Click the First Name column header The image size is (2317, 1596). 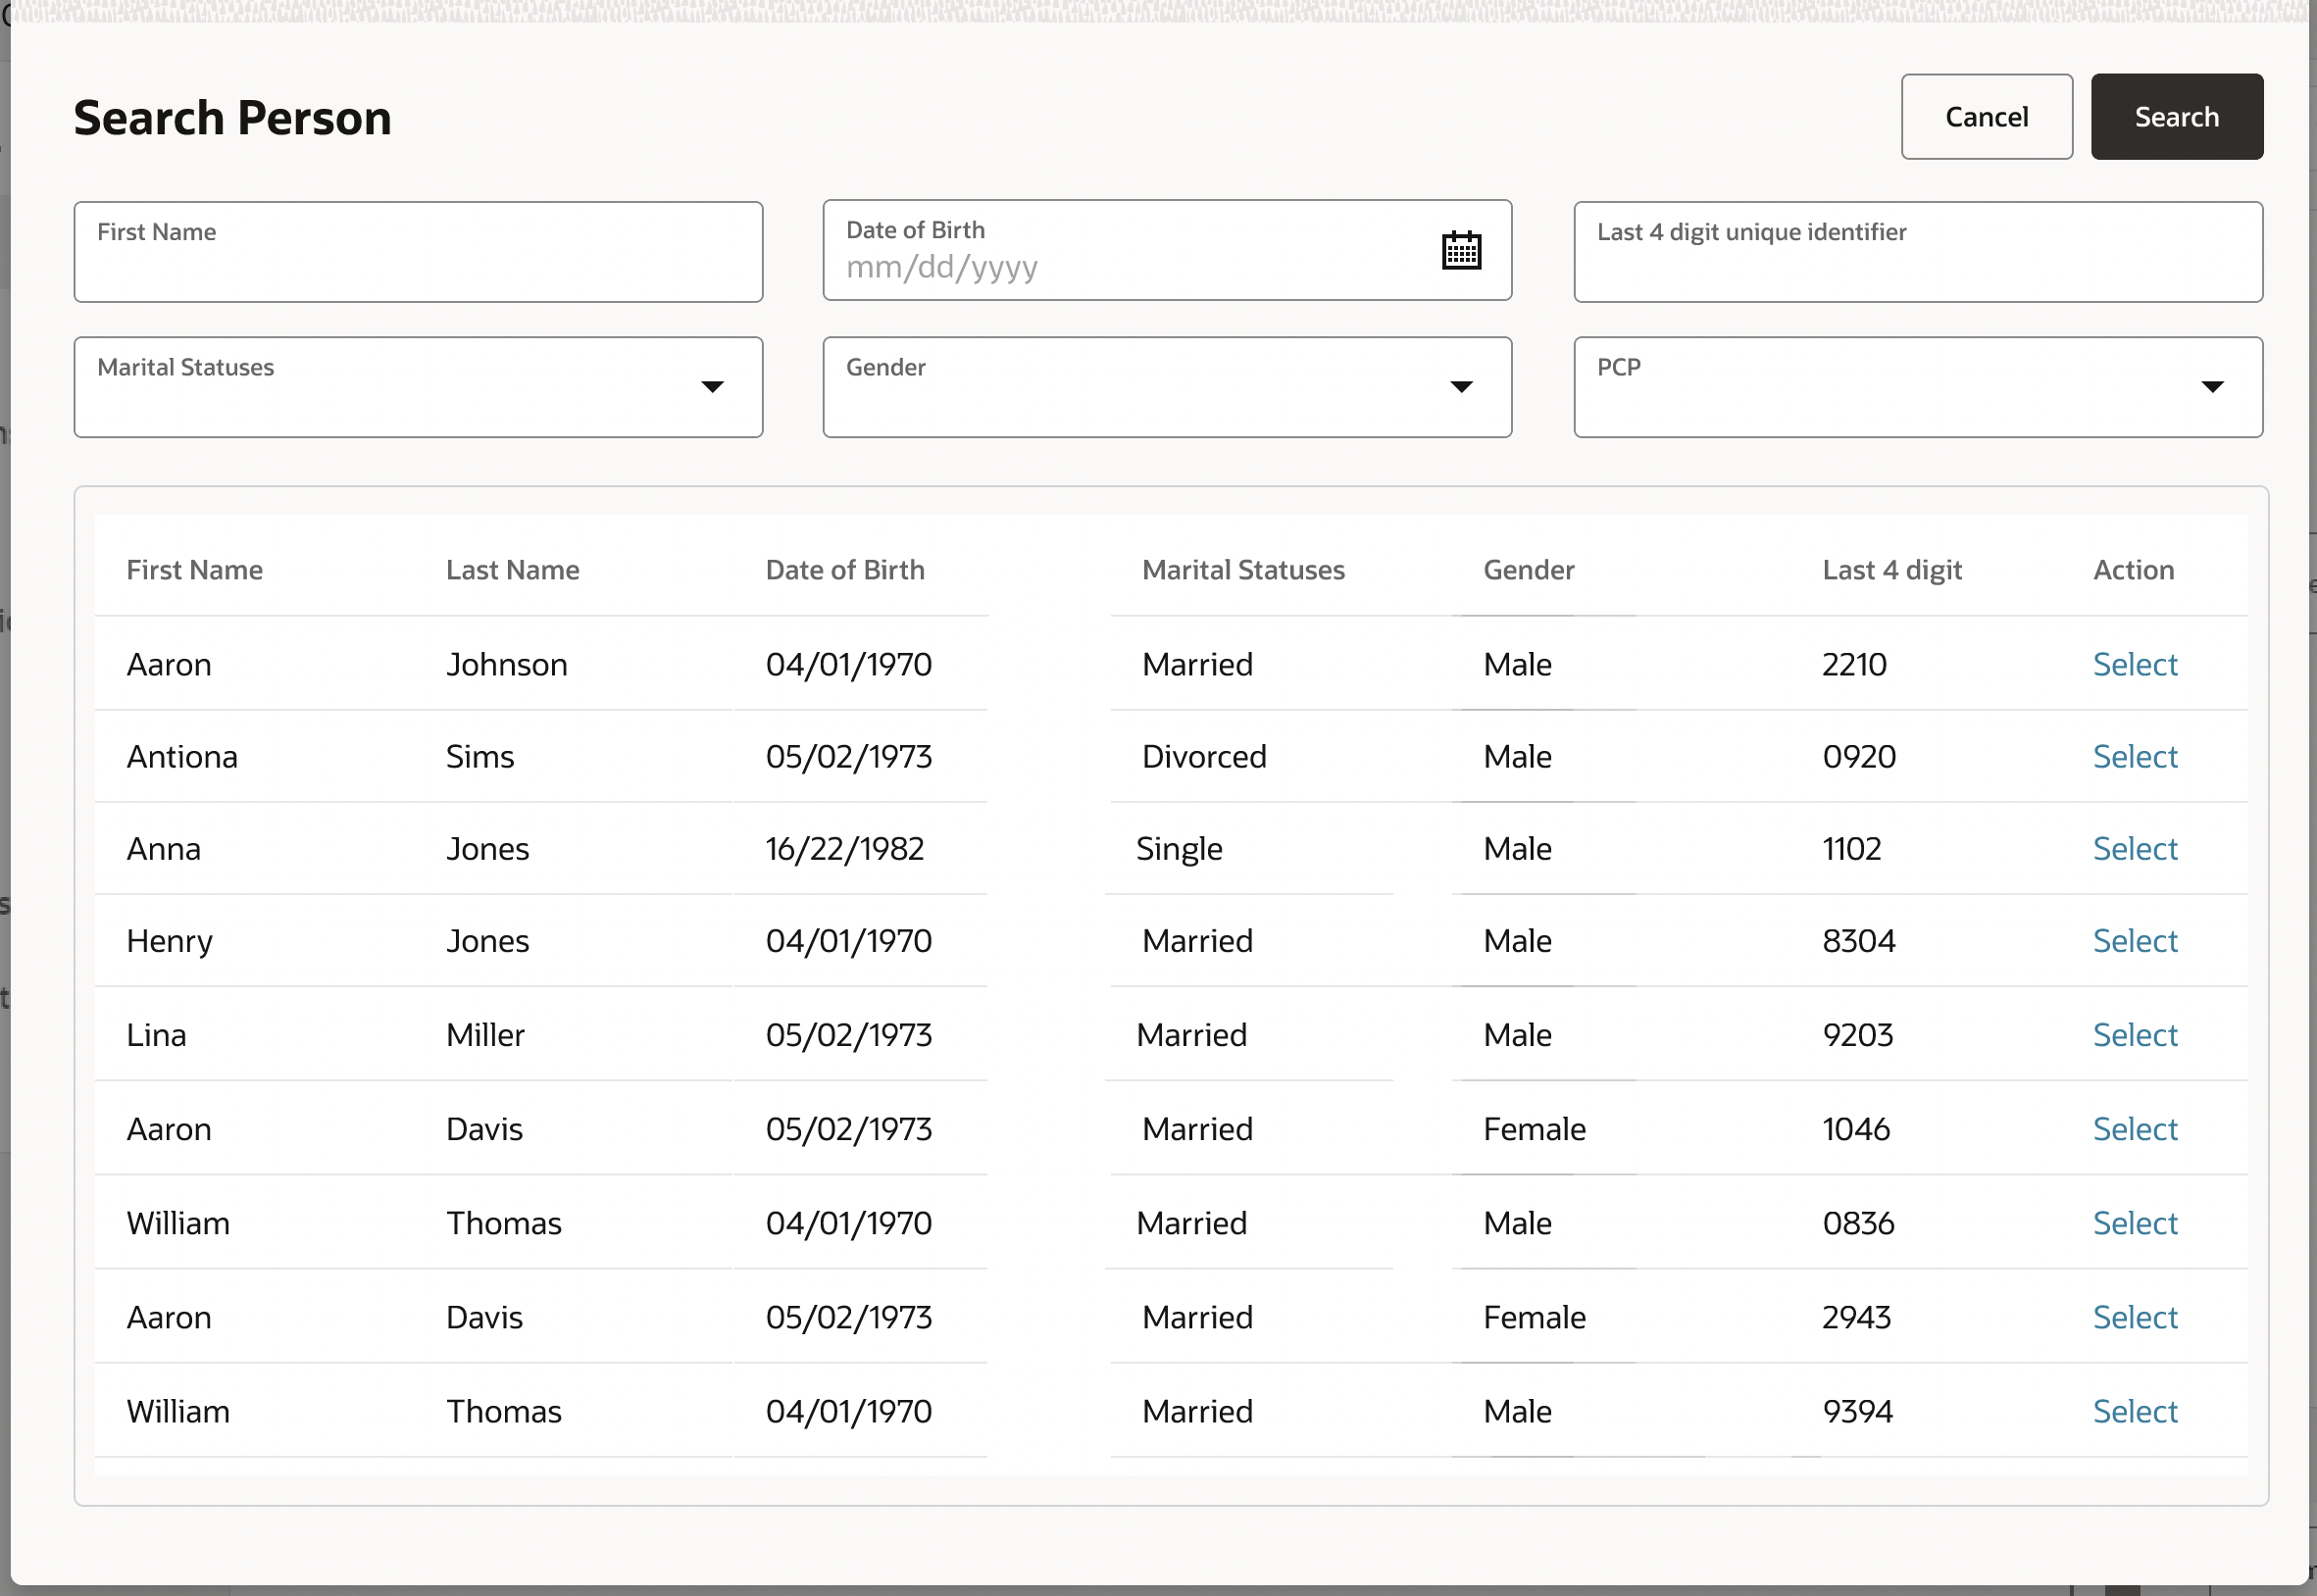click(194, 570)
